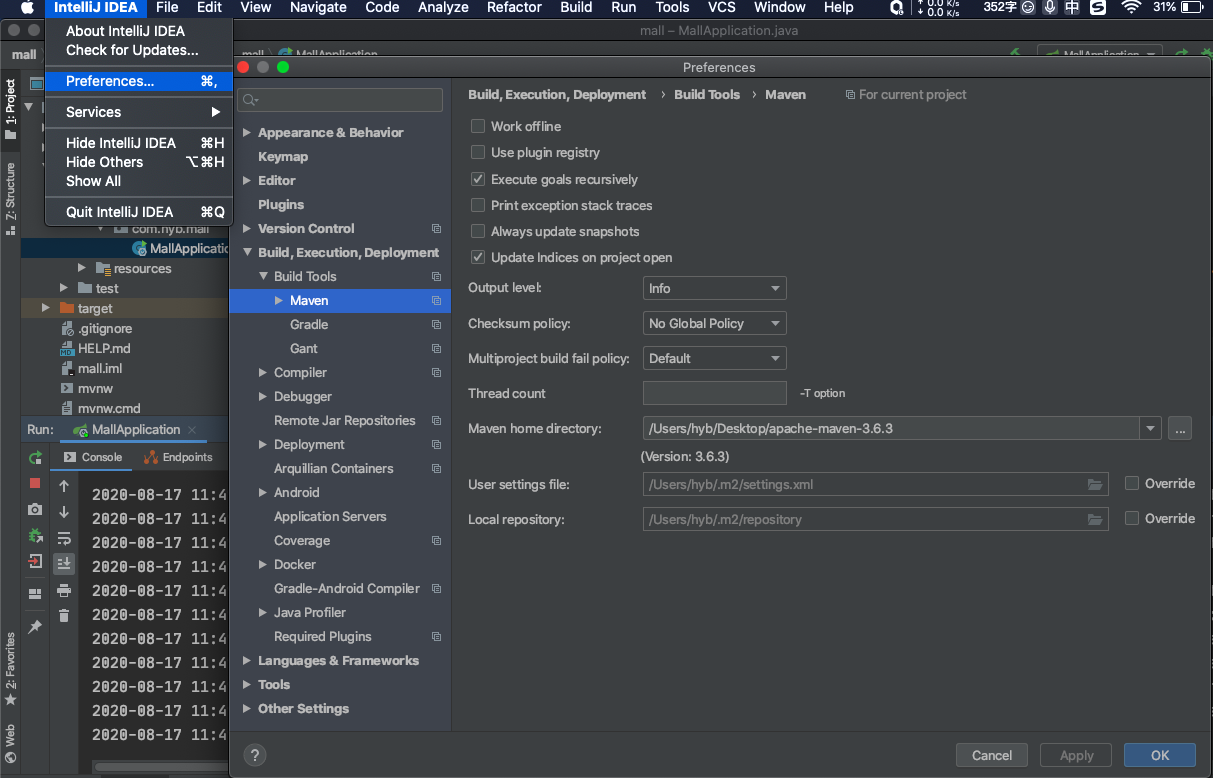Expand the Editor settings group
This screenshot has height=778, width=1213.
(247, 180)
